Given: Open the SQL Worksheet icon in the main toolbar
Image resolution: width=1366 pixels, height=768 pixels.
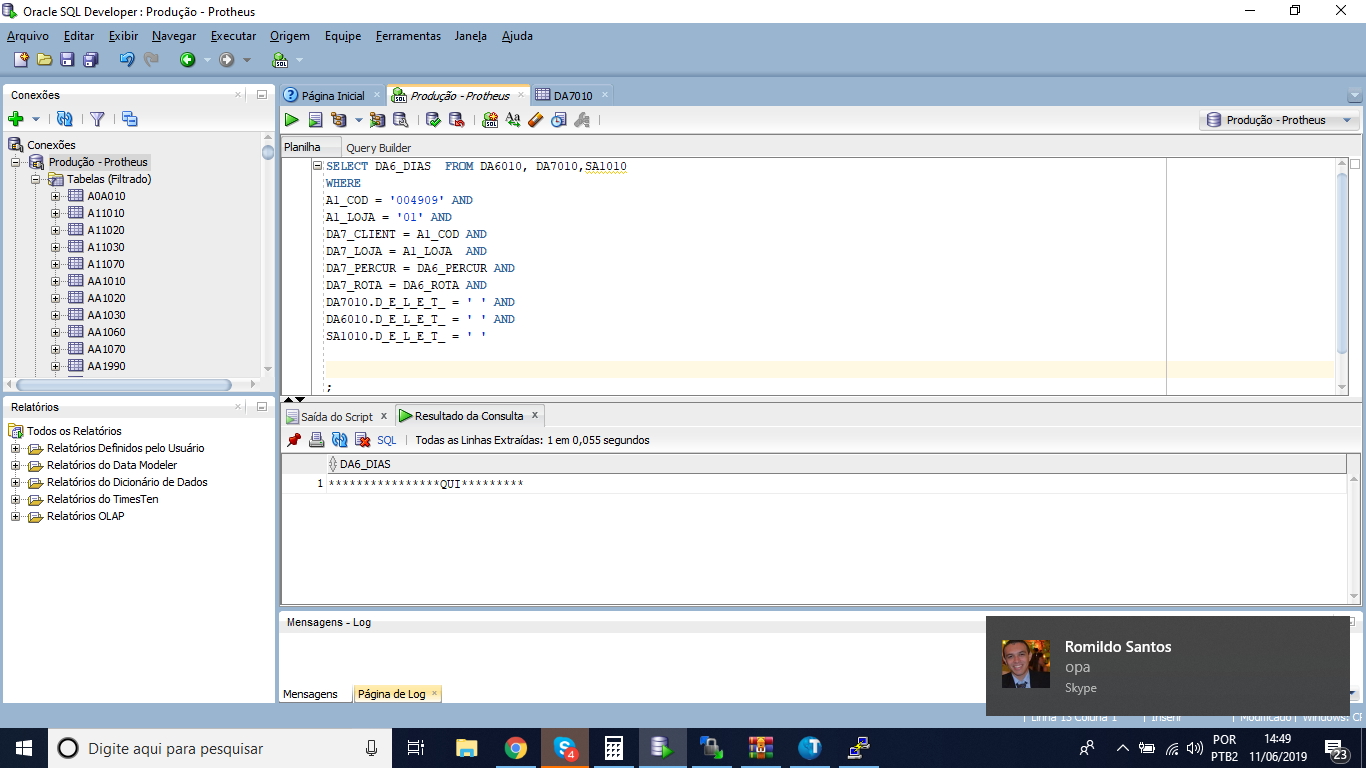Looking at the screenshot, I should point(280,60).
